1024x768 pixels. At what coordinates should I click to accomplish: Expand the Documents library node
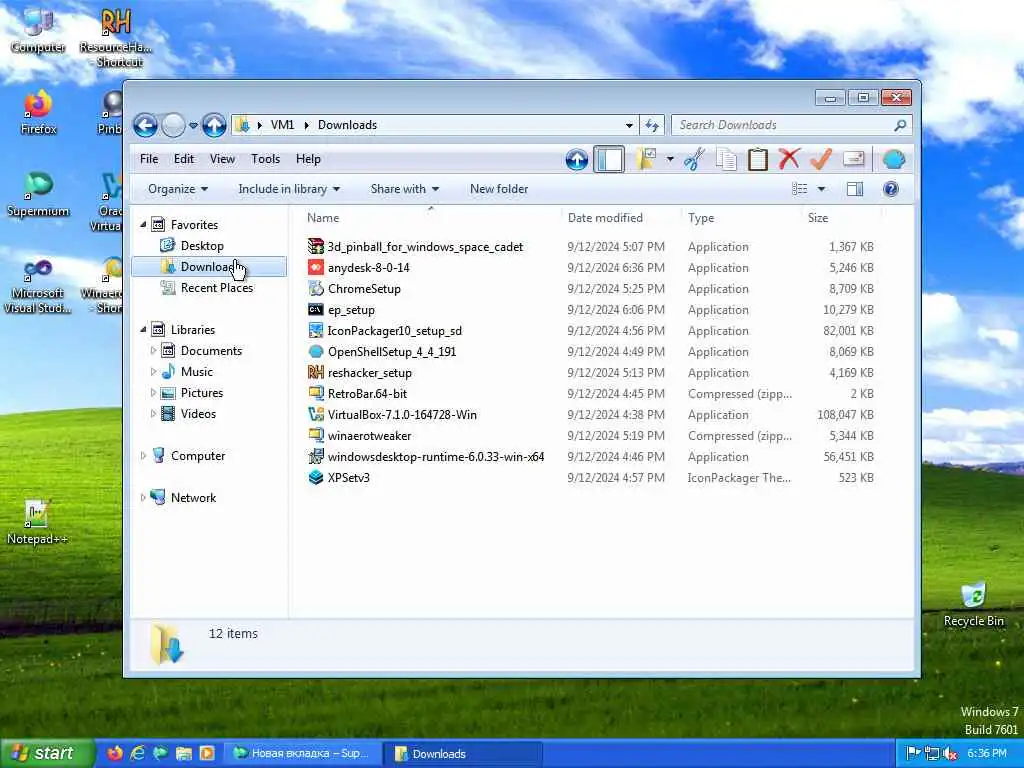coord(153,351)
